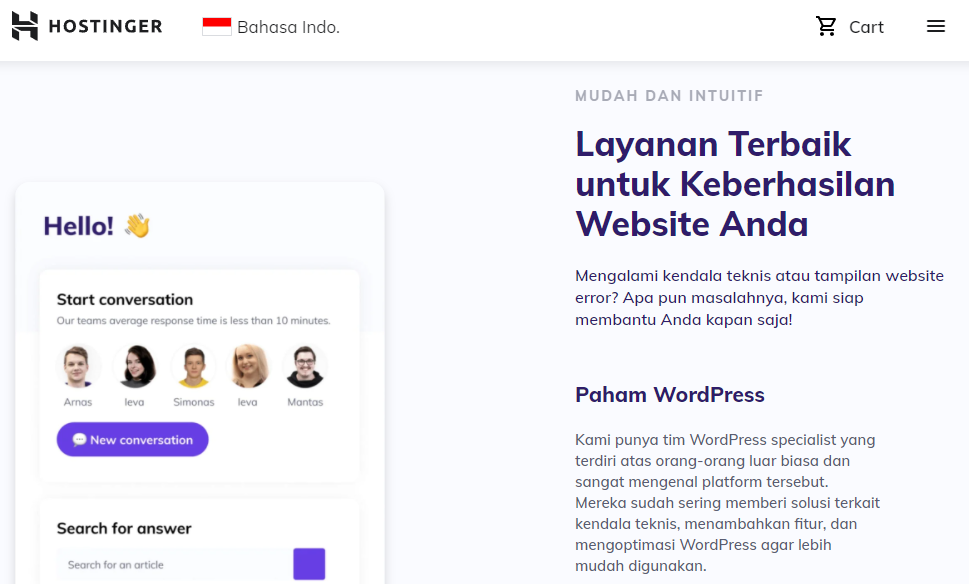
Task: Click the Paham WordPress heading
Action: coord(669,394)
